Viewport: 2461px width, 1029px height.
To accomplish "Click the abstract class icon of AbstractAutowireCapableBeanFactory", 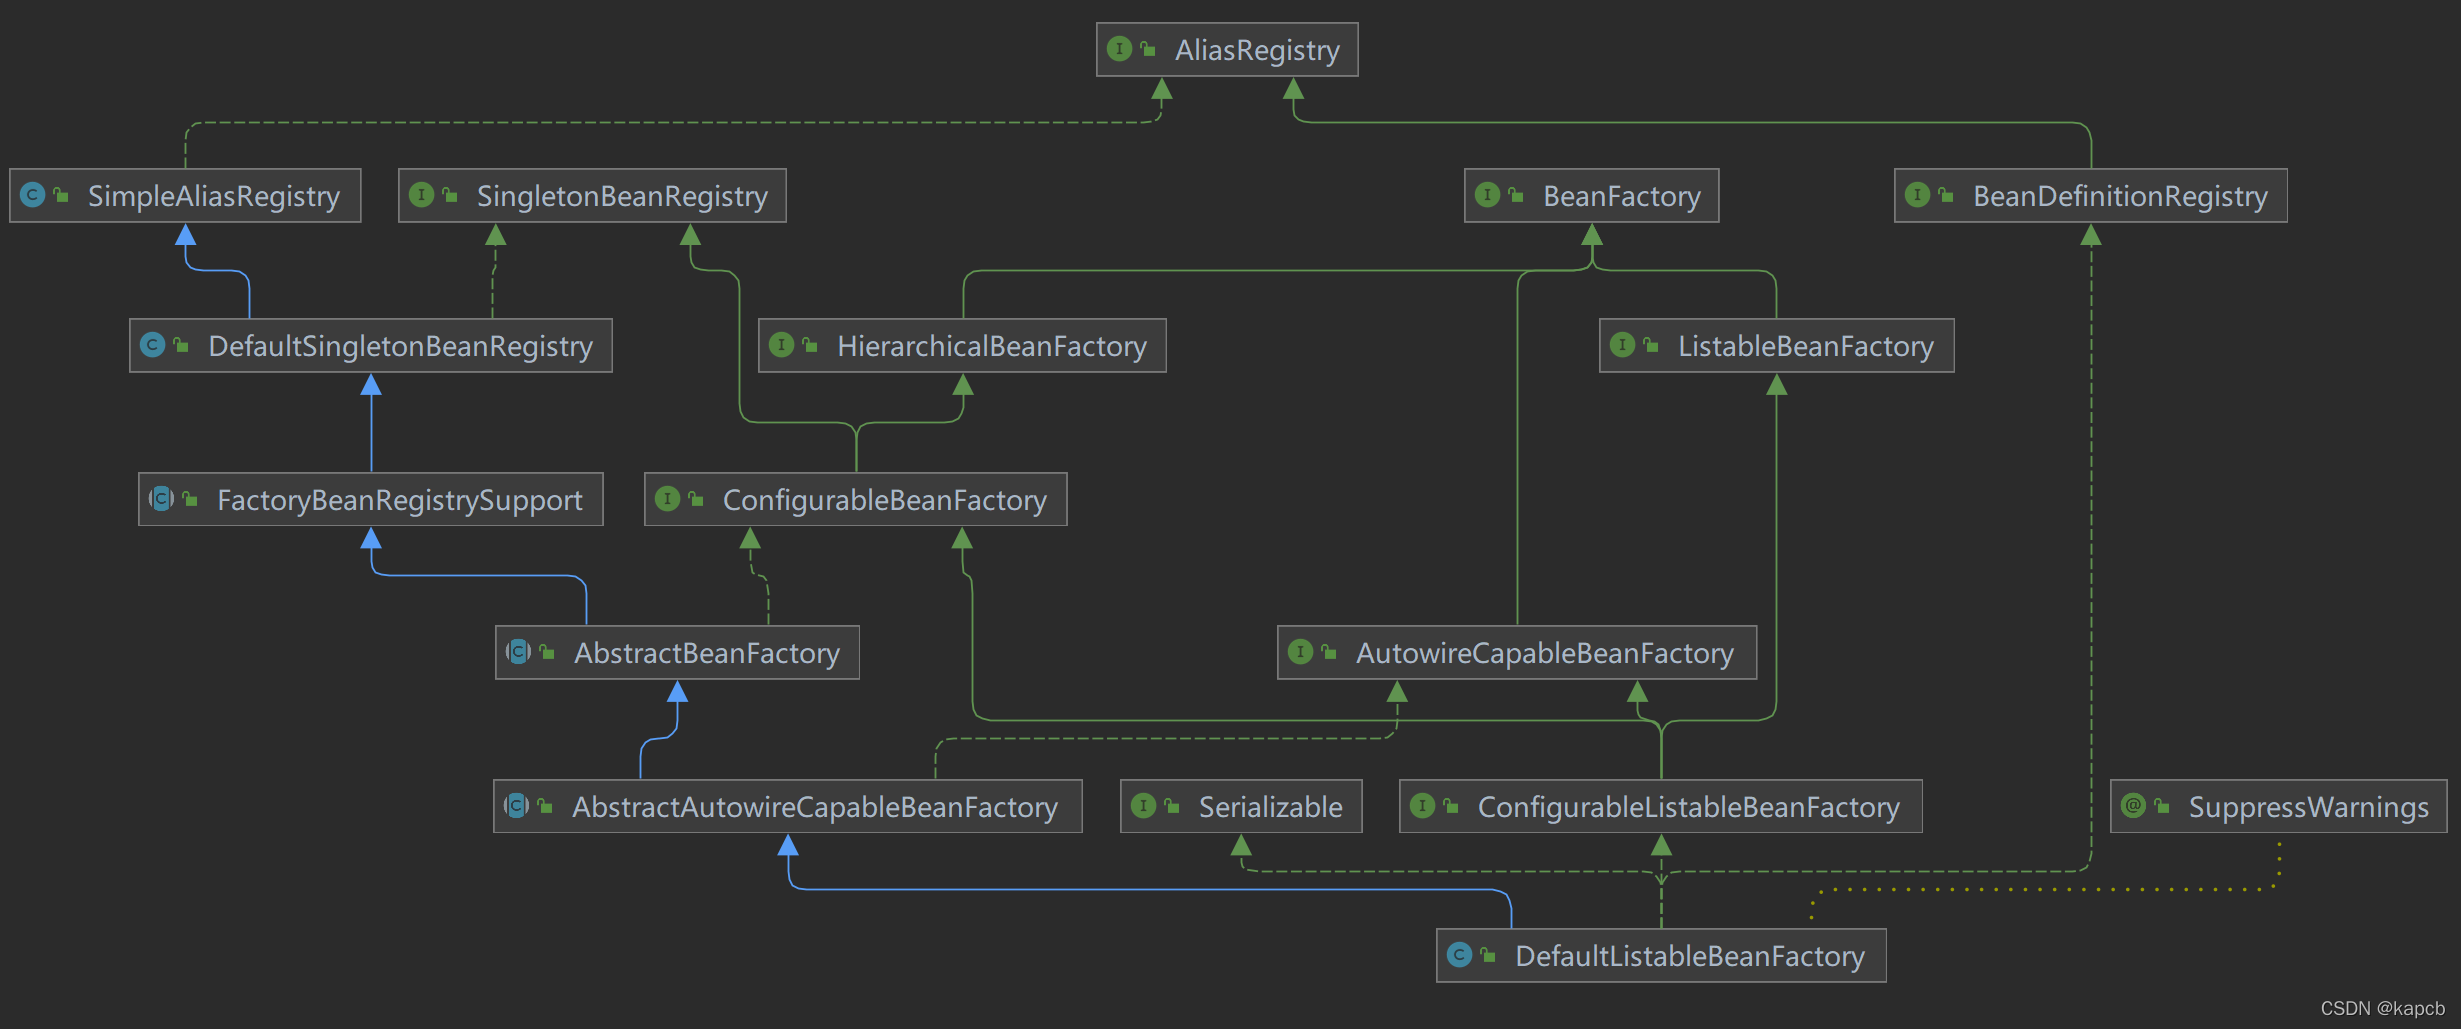I will point(517,805).
